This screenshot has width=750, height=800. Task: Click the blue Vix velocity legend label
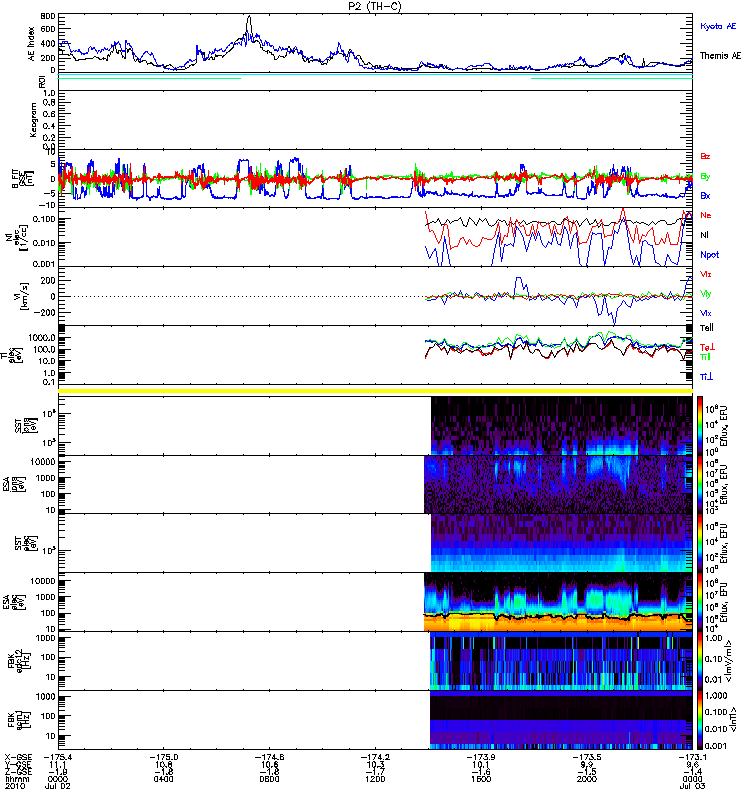coord(706,313)
